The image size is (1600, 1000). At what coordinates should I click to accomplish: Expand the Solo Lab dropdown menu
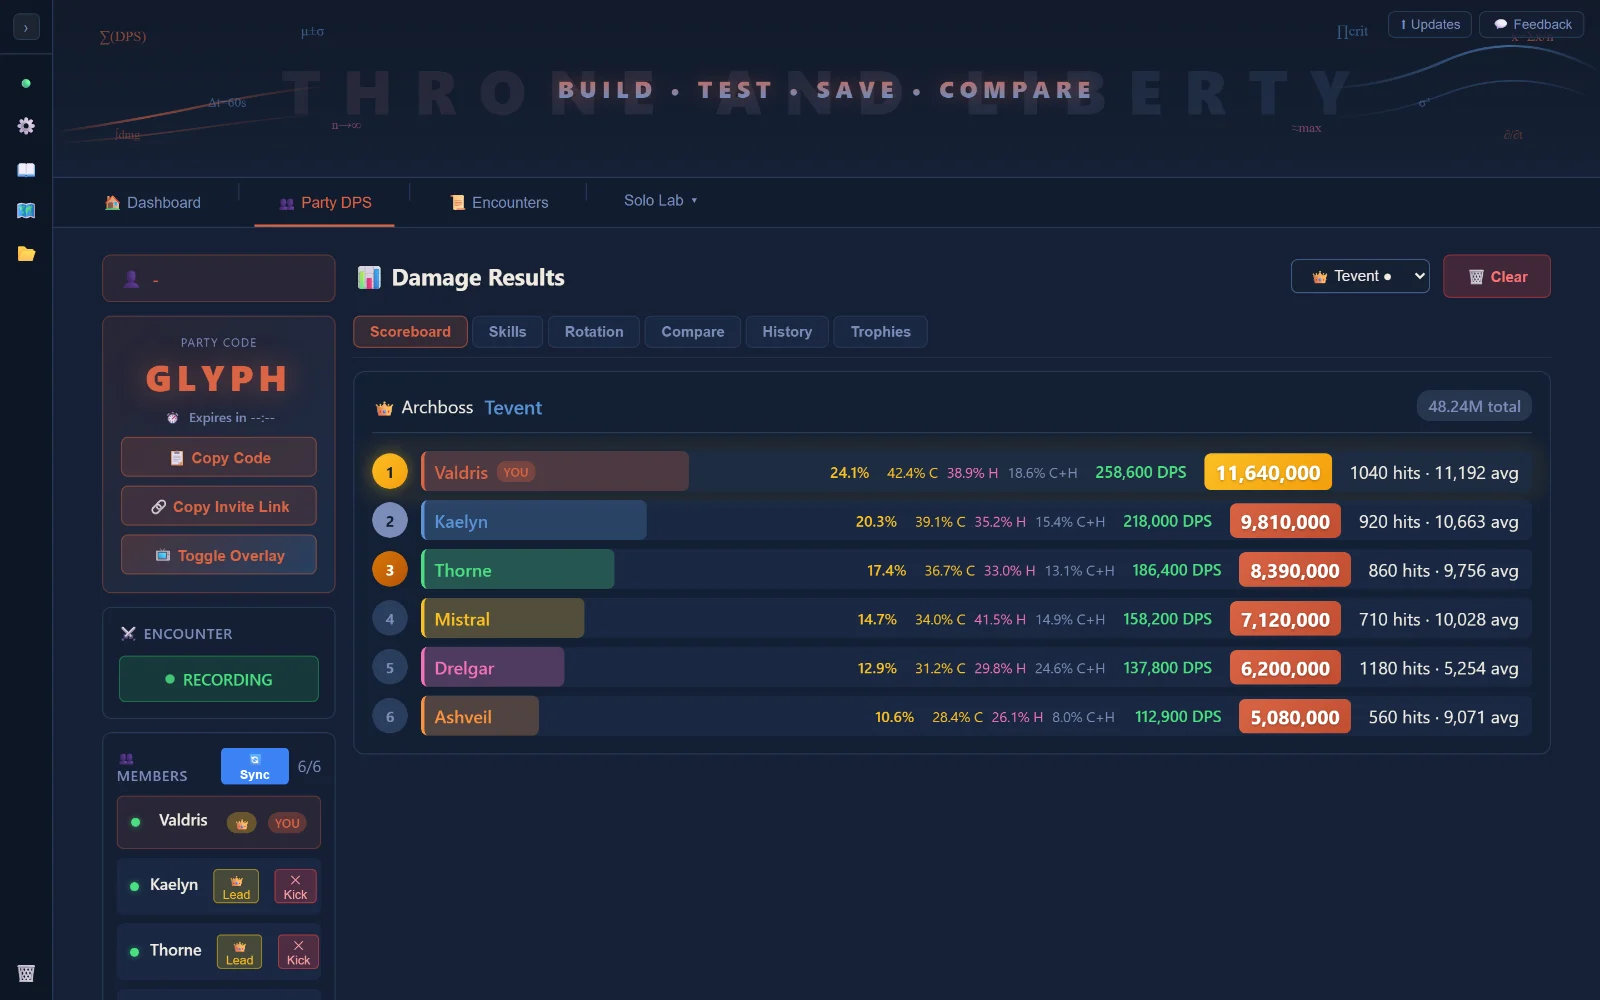click(660, 200)
